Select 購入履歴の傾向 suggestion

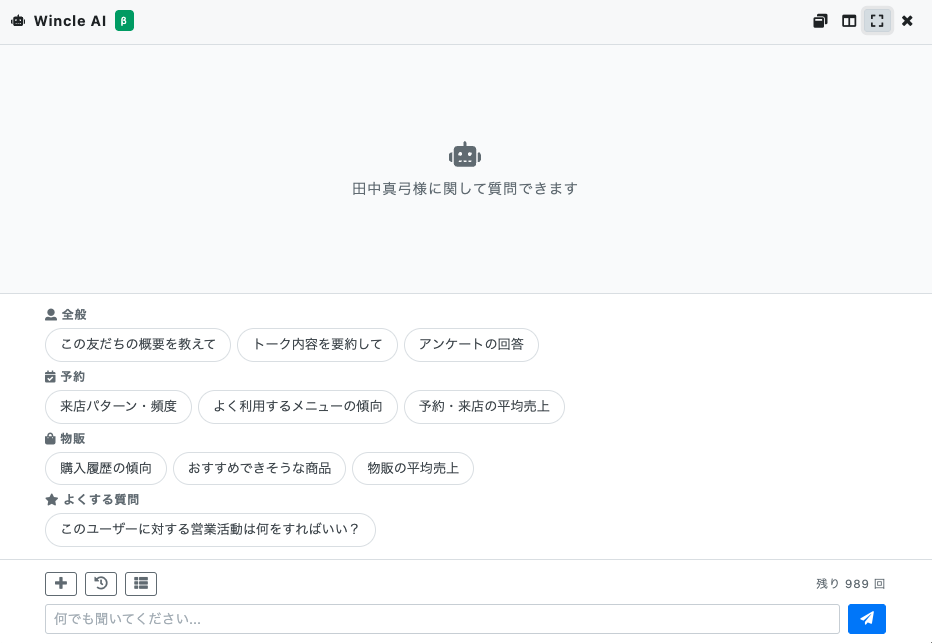tap(106, 468)
